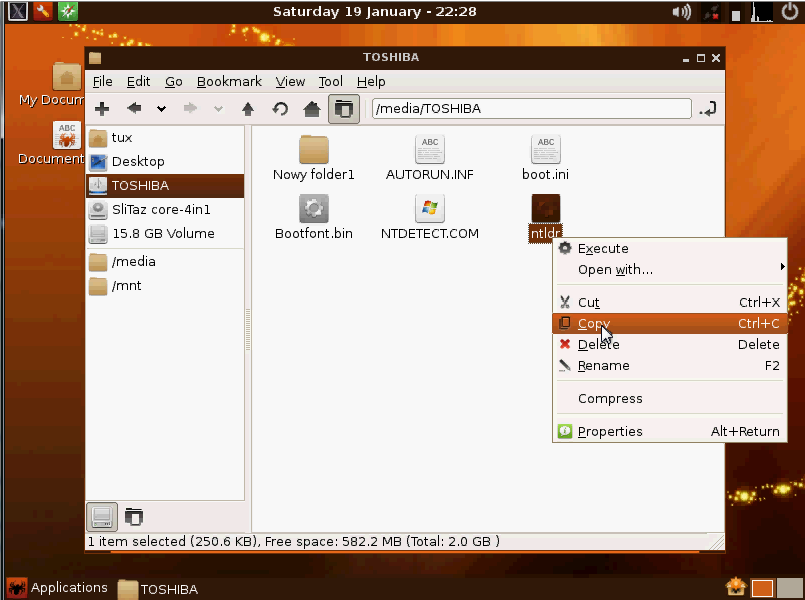The height and width of the screenshot is (600, 805).
Task: Click the ntldr file icon
Action: 546,208
